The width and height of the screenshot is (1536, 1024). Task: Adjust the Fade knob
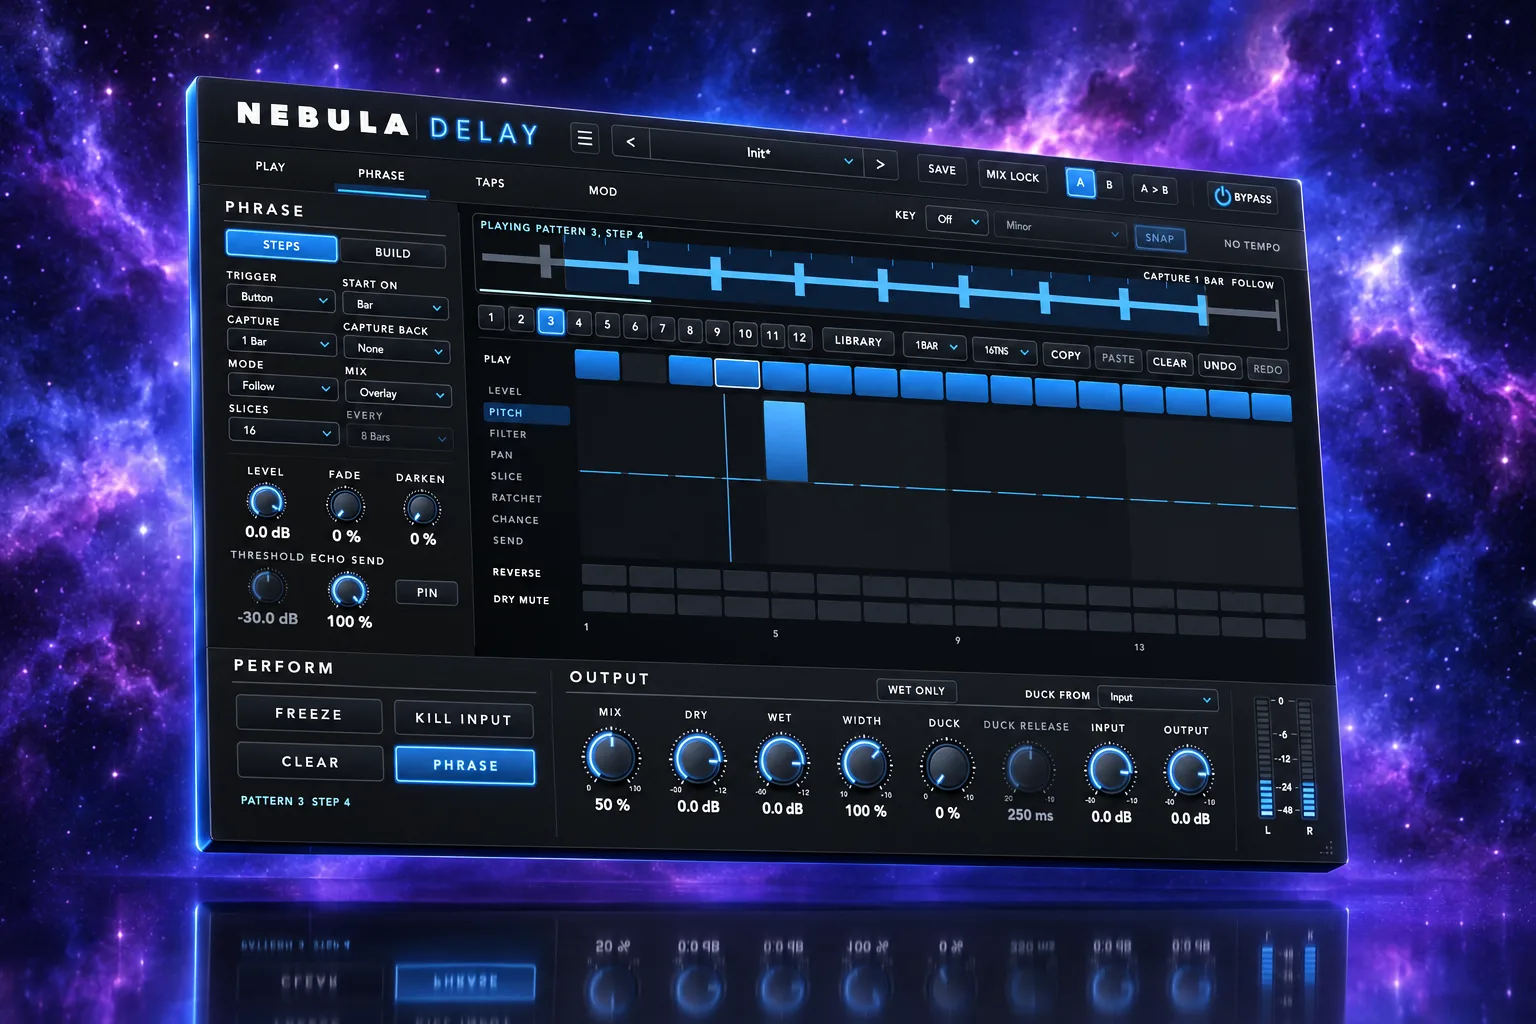[345, 505]
